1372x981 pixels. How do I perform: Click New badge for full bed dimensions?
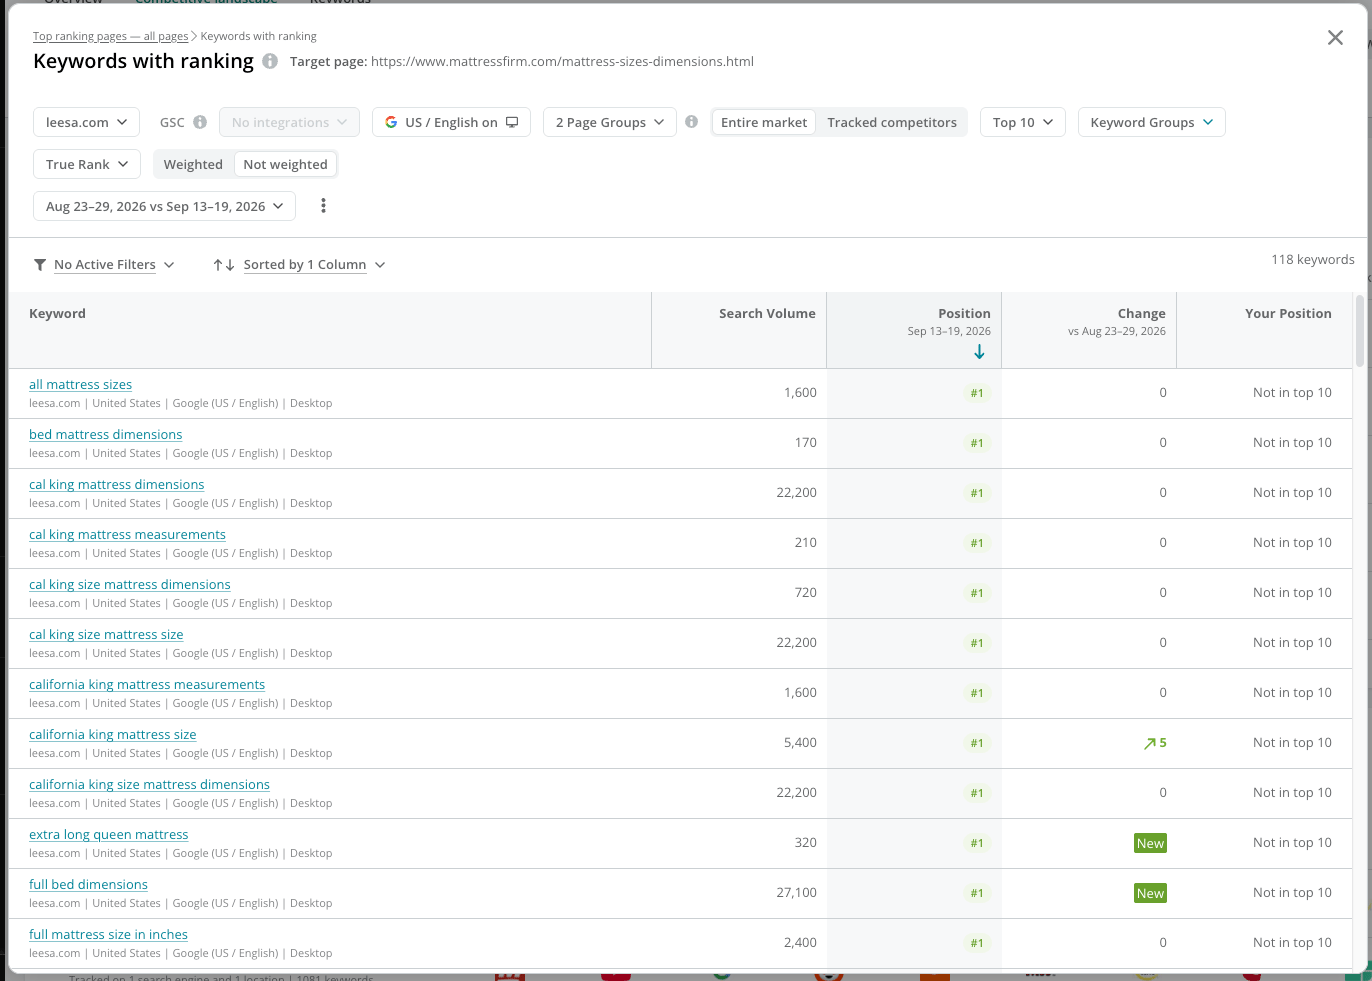pyautogui.click(x=1150, y=893)
